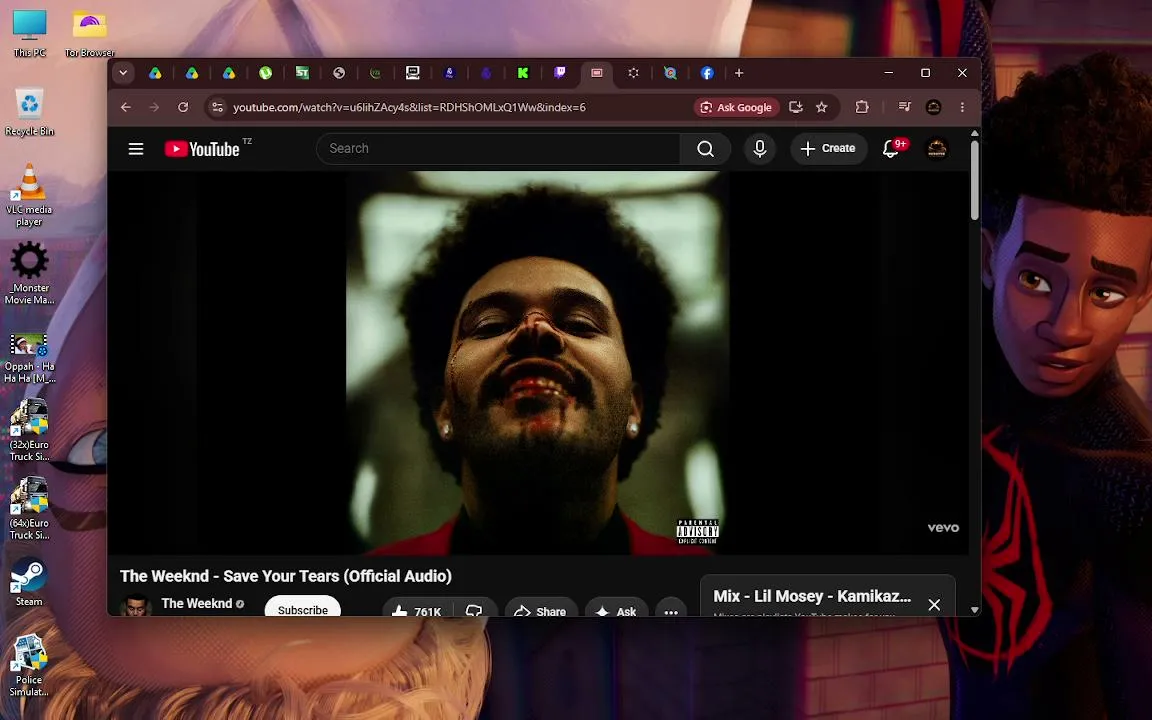The height and width of the screenshot is (720, 1152).
Task: Dislike the Save Your Tears video
Action: [475, 610]
